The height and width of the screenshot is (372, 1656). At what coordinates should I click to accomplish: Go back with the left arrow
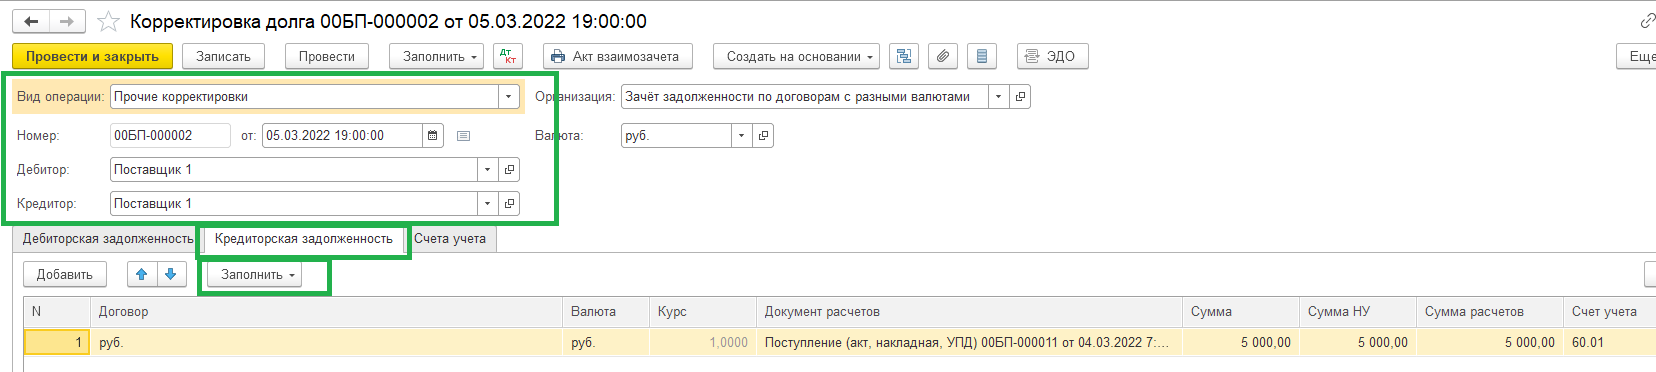31,21
